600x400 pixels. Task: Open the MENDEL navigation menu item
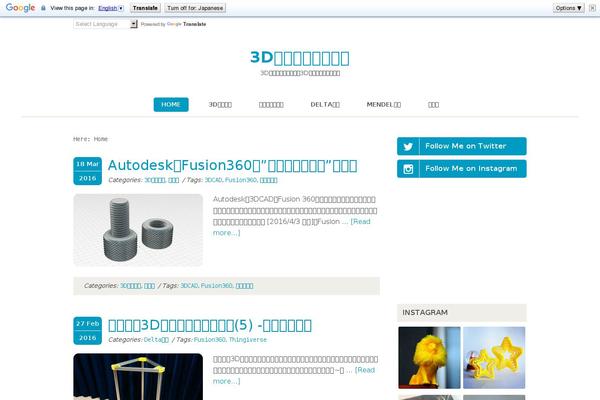383,104
